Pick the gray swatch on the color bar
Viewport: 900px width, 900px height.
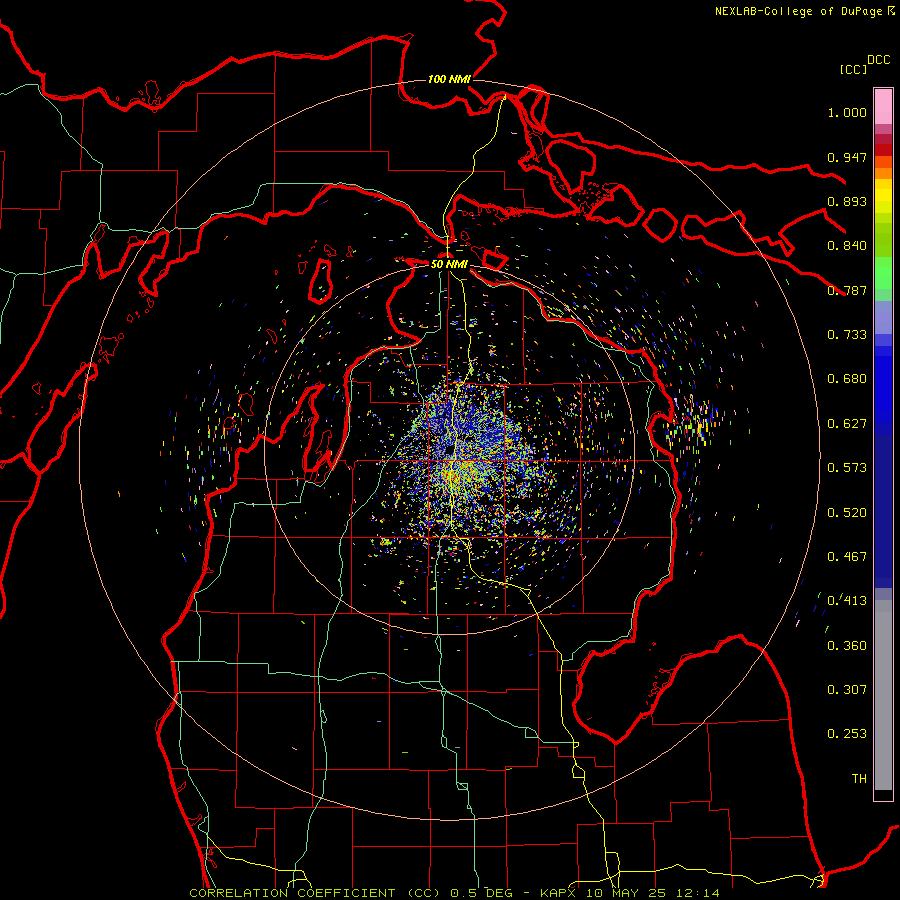pyautogui.click(x=883, y=695)
